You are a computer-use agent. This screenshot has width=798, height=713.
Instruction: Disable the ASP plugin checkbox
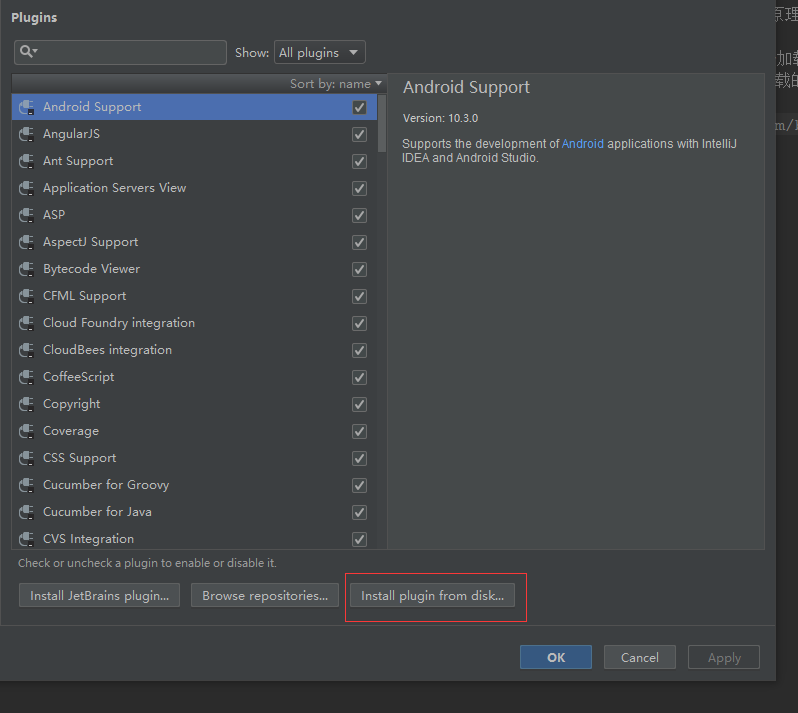coord(359,215)
